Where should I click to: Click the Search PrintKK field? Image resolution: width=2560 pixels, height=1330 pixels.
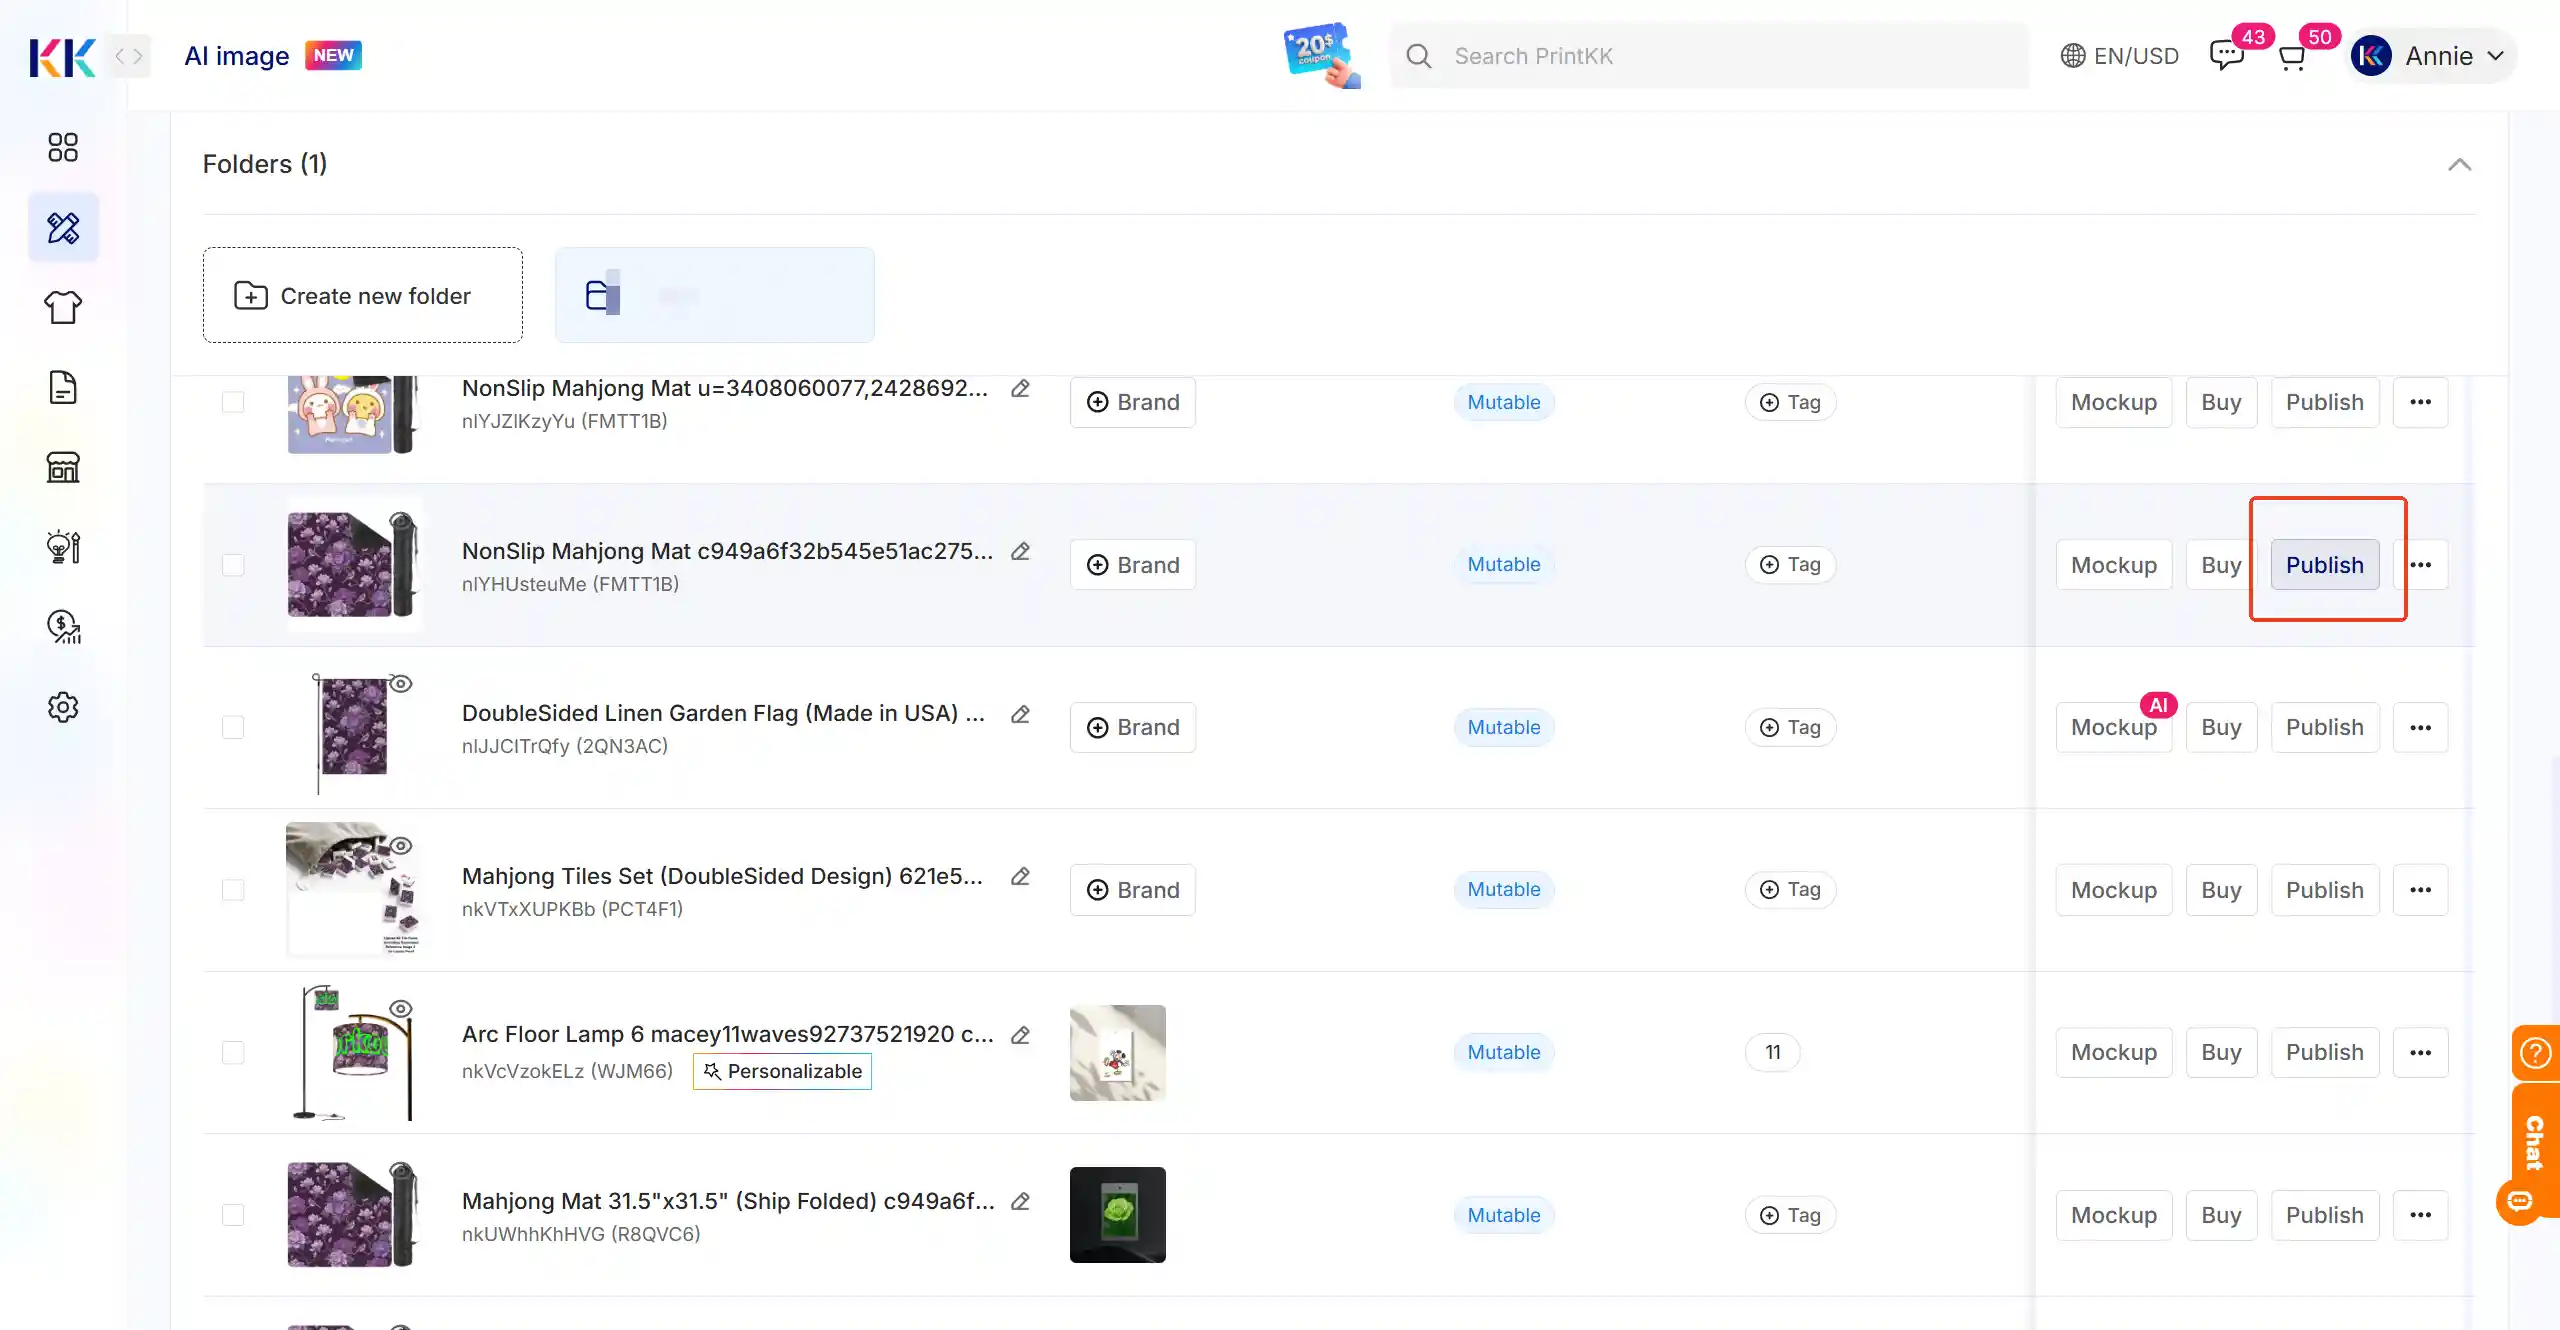[x=1709, y=56]
